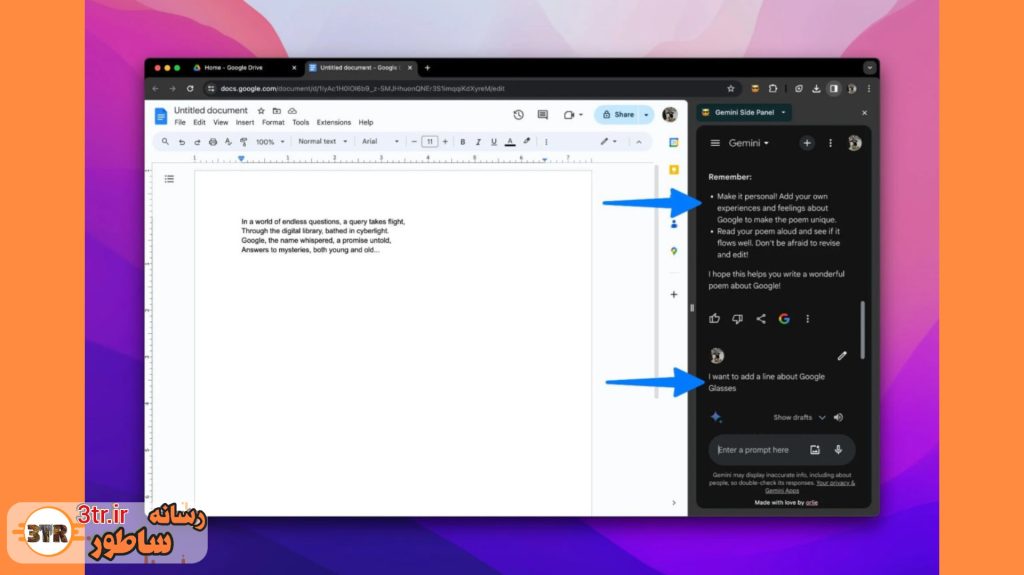This screenshot has height=575, width=1024.
Task: Open the Gemini hamburger menu
Action: (x=715, y=143)
